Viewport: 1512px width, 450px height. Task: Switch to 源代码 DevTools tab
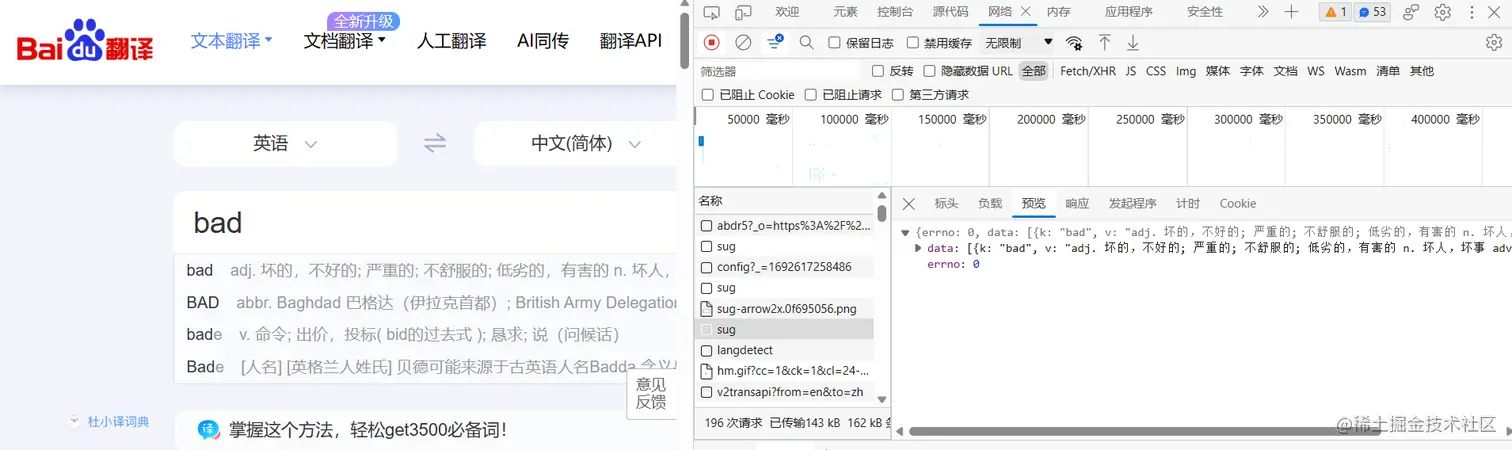950,12
